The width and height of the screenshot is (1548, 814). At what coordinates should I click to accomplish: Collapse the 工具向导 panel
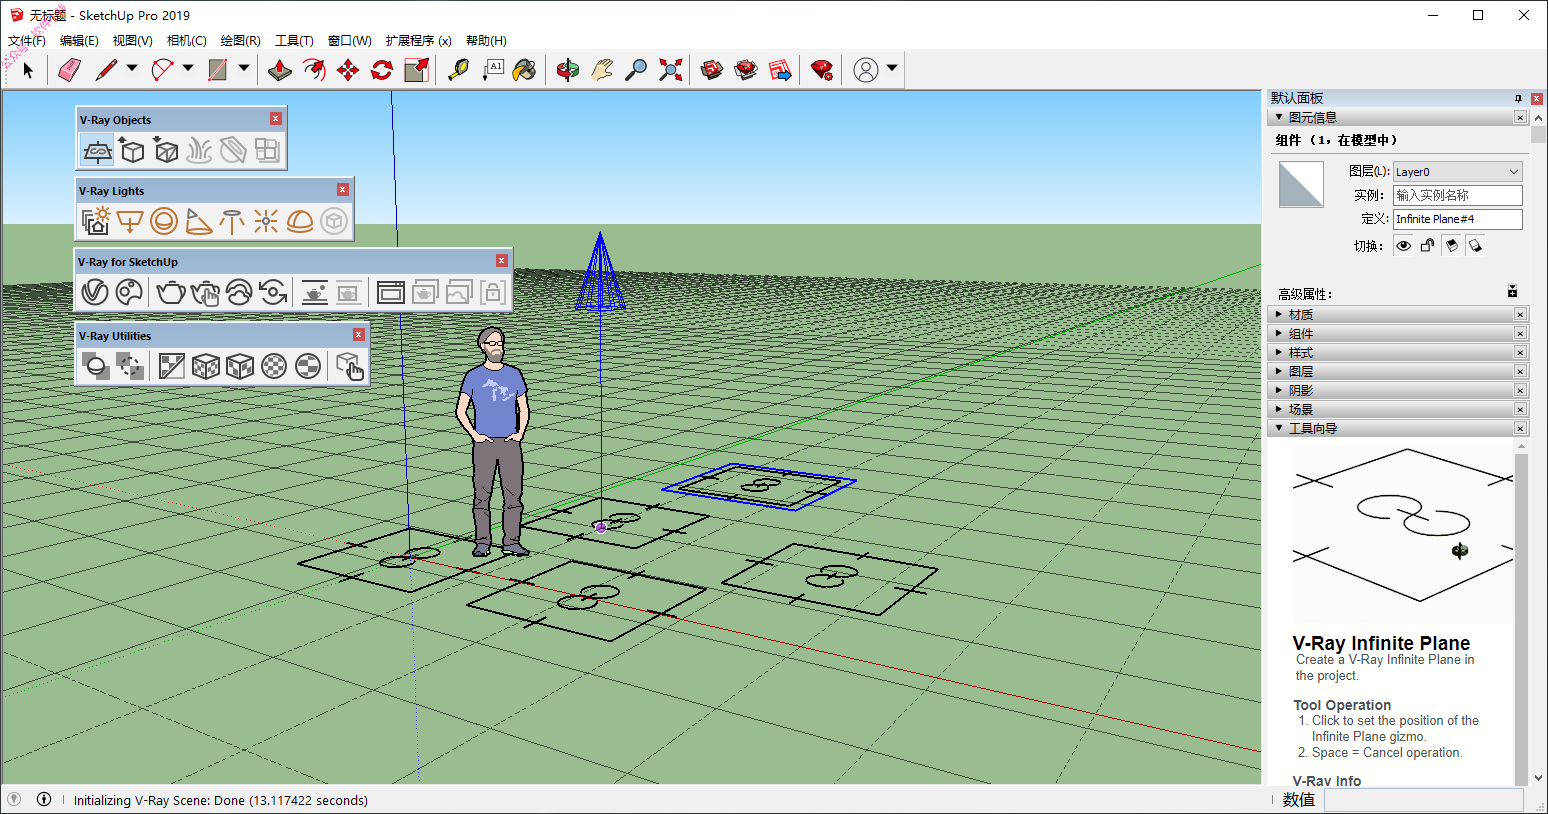(1397, 429)
